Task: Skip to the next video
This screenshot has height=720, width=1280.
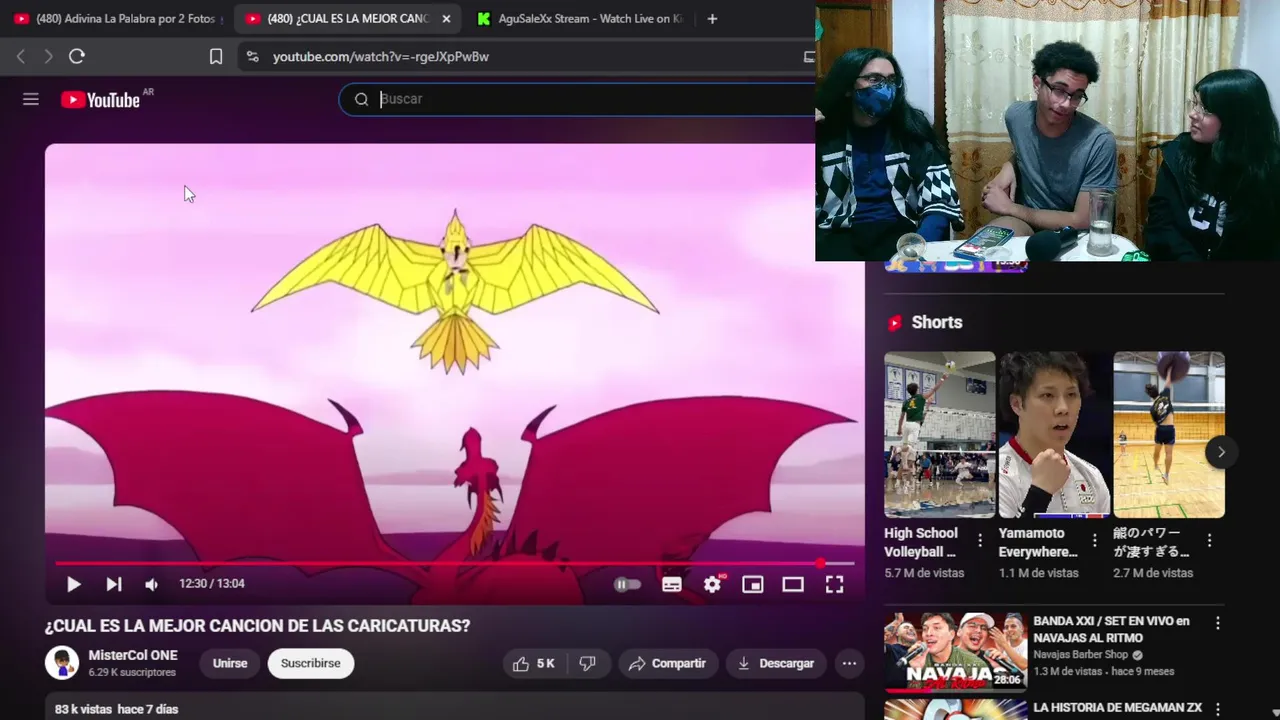Action: pos(114,584)
